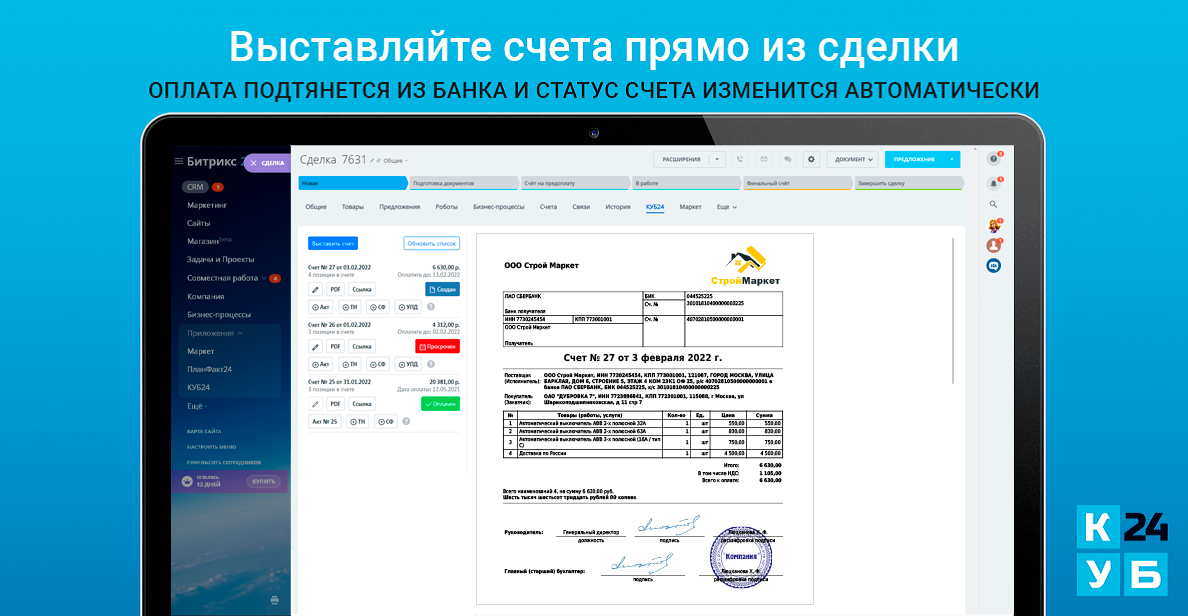The width and height of the screenshot is (1188, 616).
Task: Click Ссылка for invoice № 27
Action: tap(362, 289)
